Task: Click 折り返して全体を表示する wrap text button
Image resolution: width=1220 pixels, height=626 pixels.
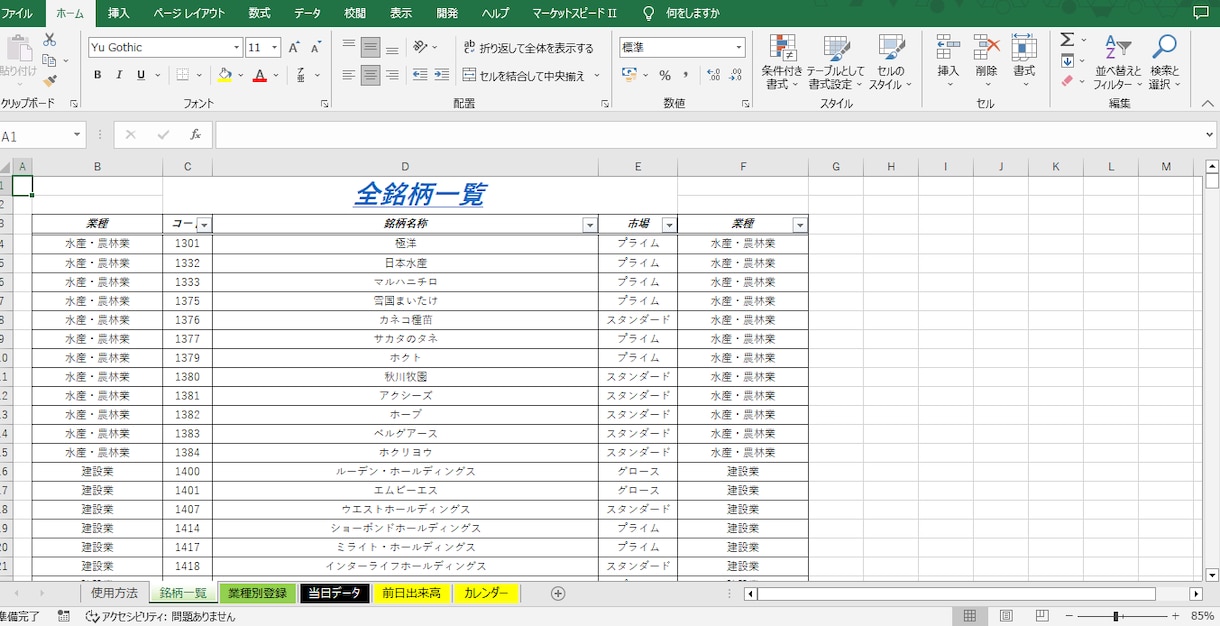Action: [x=528, y=47]
